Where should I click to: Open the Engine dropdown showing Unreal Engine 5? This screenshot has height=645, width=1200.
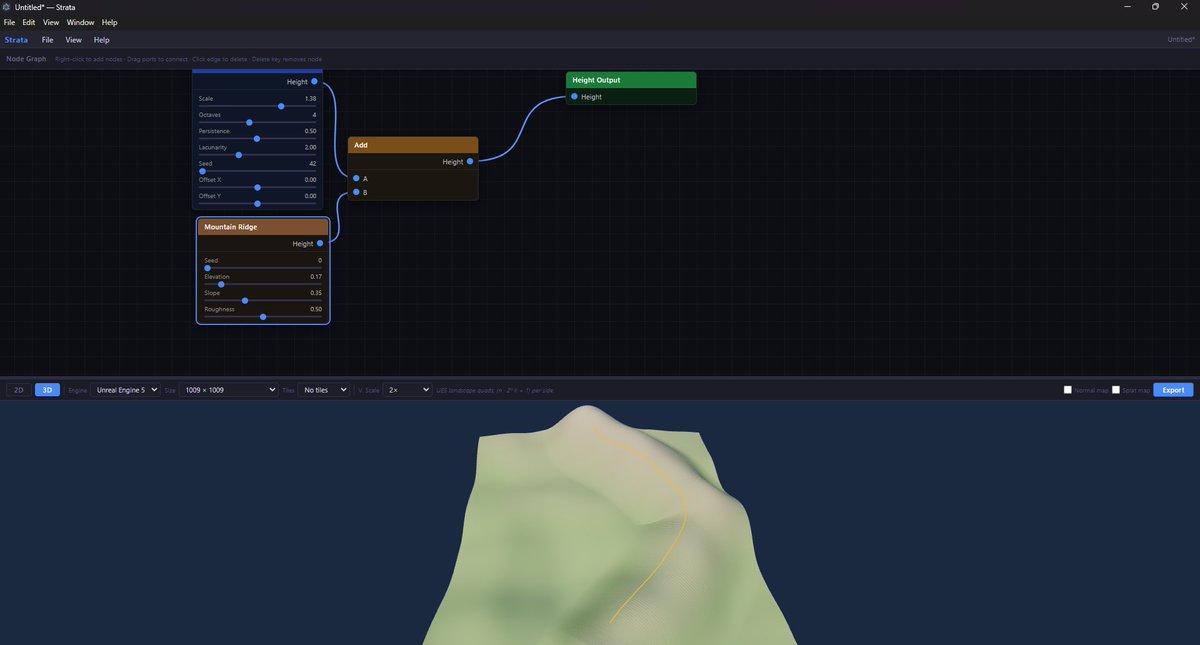tap(125, 390)
